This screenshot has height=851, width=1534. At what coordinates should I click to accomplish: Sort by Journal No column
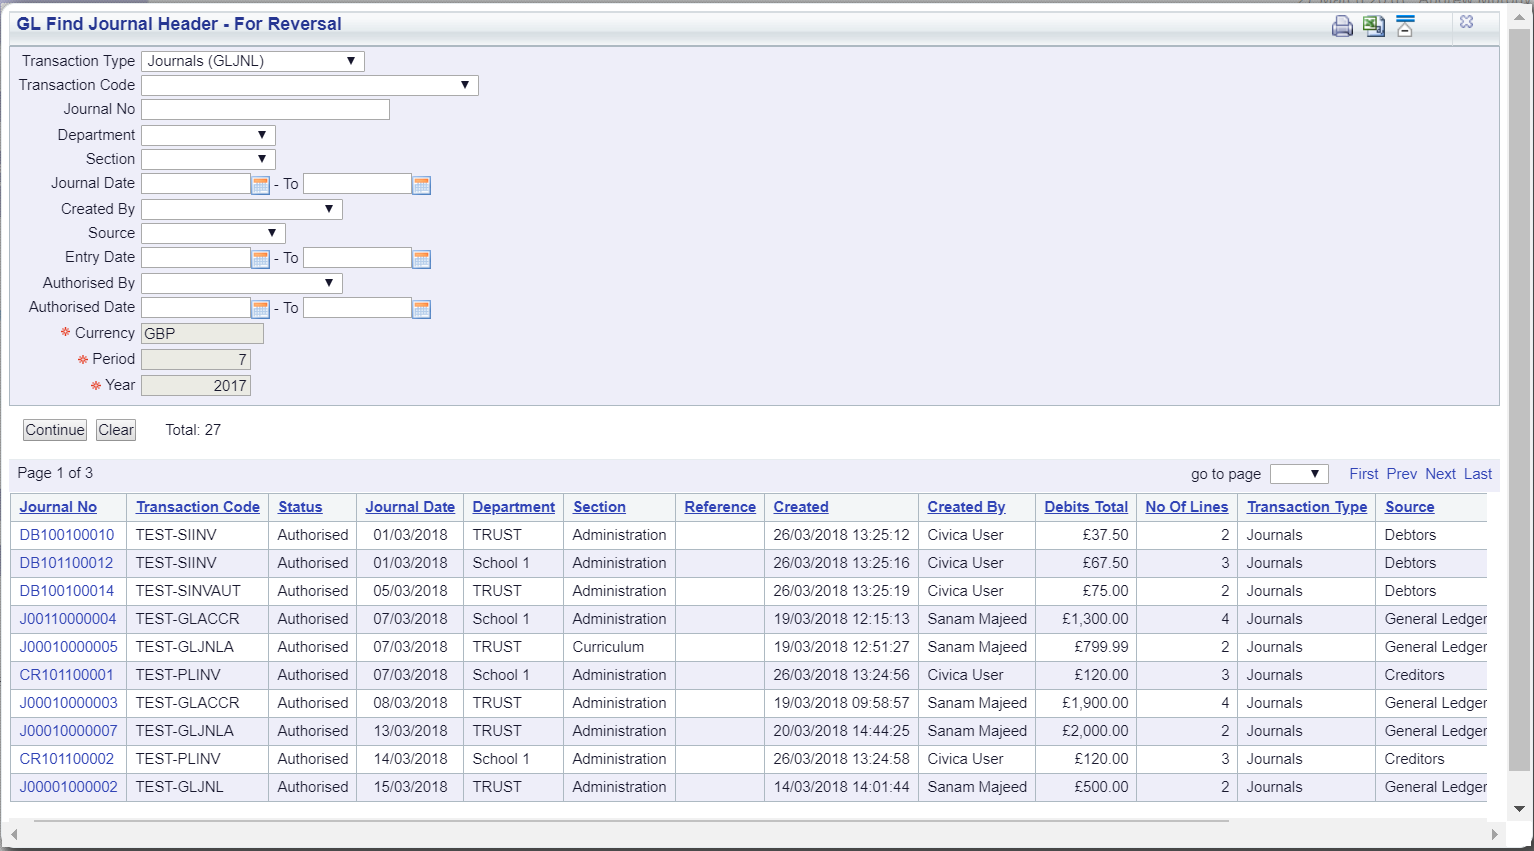pos(58,507)
